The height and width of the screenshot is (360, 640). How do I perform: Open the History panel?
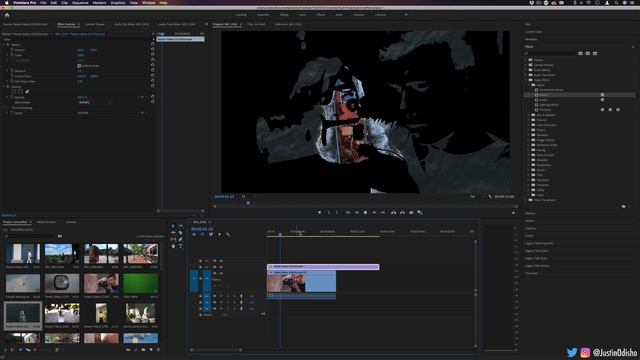pyautogui.click(x=530, y=221)
